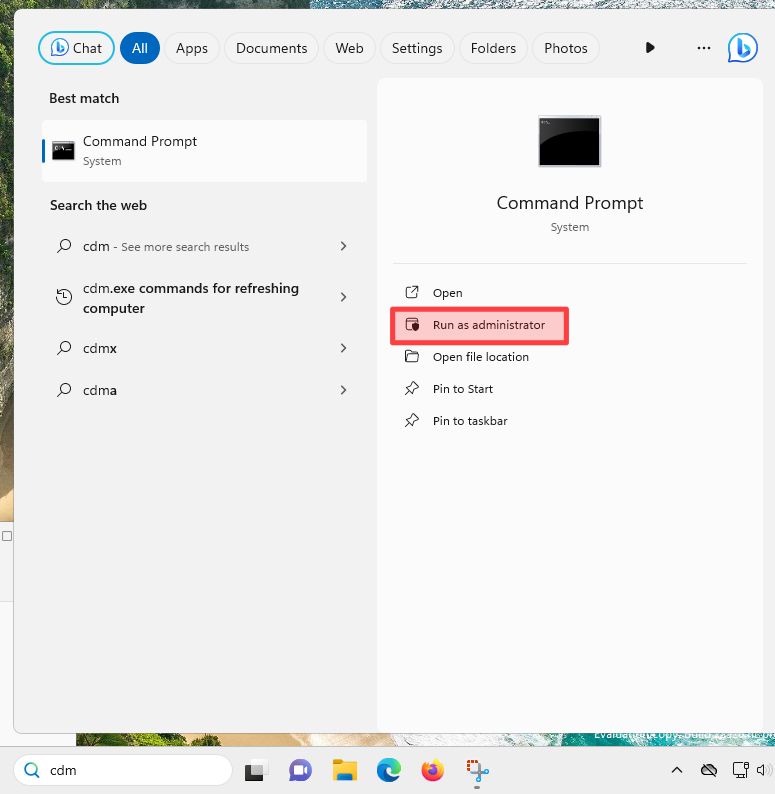
Task: Click the search icon beside cdmx
Action: coord(64,348)
